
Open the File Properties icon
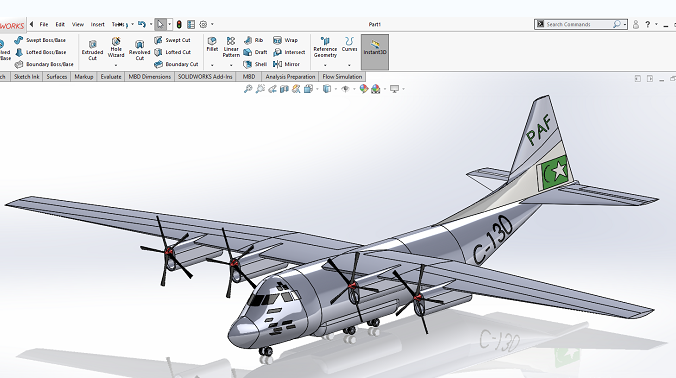click(x=191, y=25)
